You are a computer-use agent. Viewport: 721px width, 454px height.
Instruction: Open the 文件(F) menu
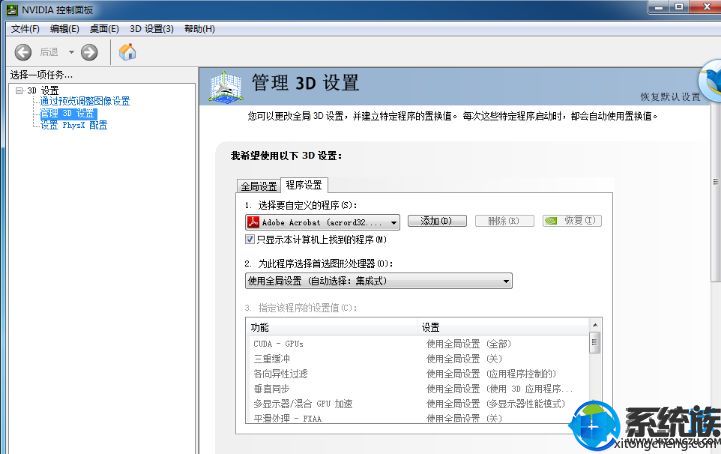click(x=25, y=29)
